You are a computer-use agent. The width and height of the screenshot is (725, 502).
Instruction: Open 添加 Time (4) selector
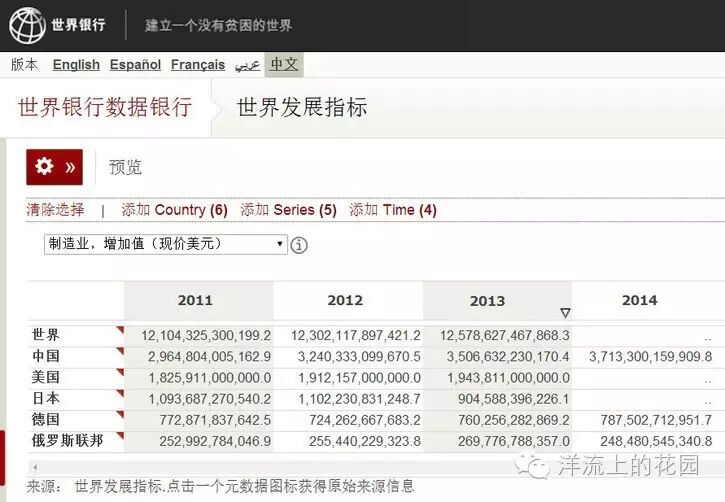[393, 210]
